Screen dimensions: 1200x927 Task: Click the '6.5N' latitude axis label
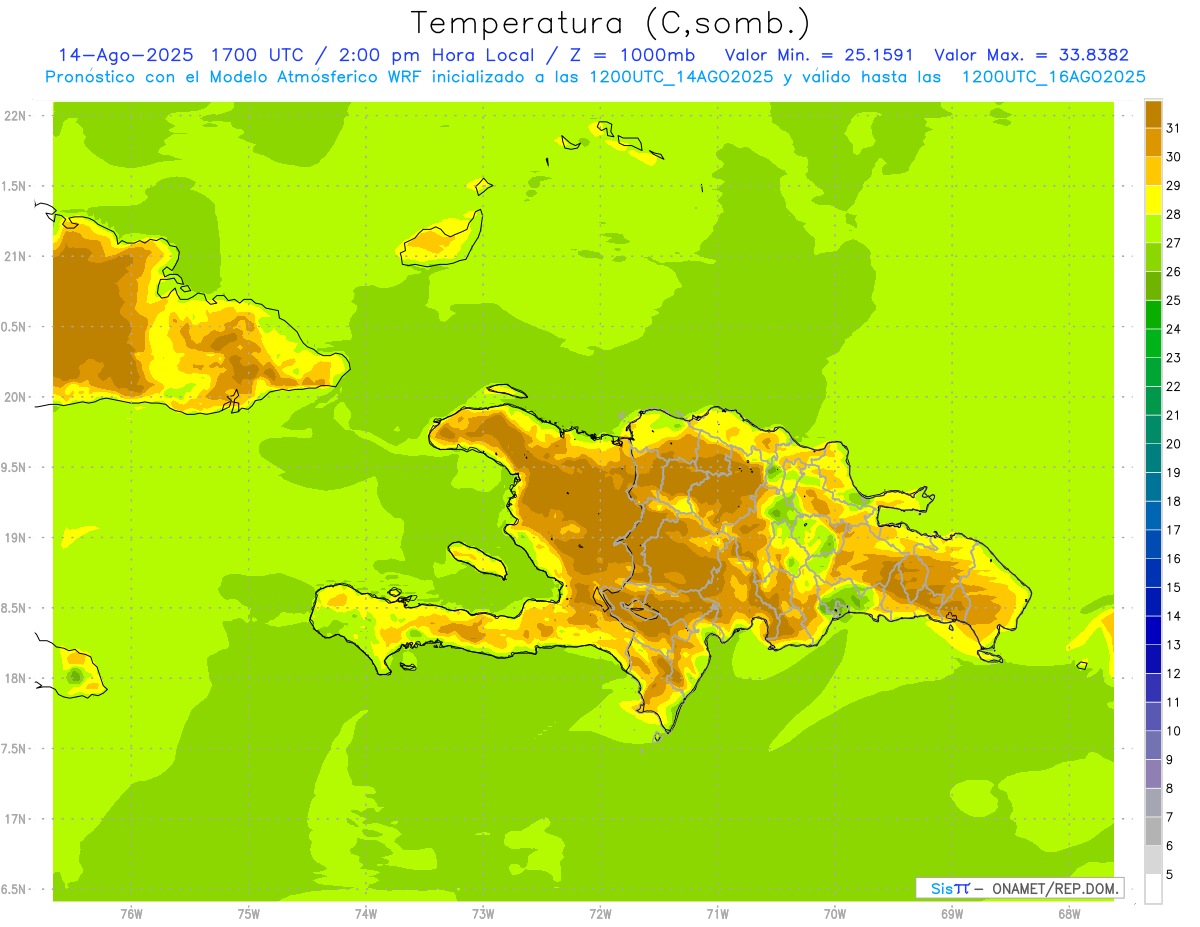tap(15, 889)
